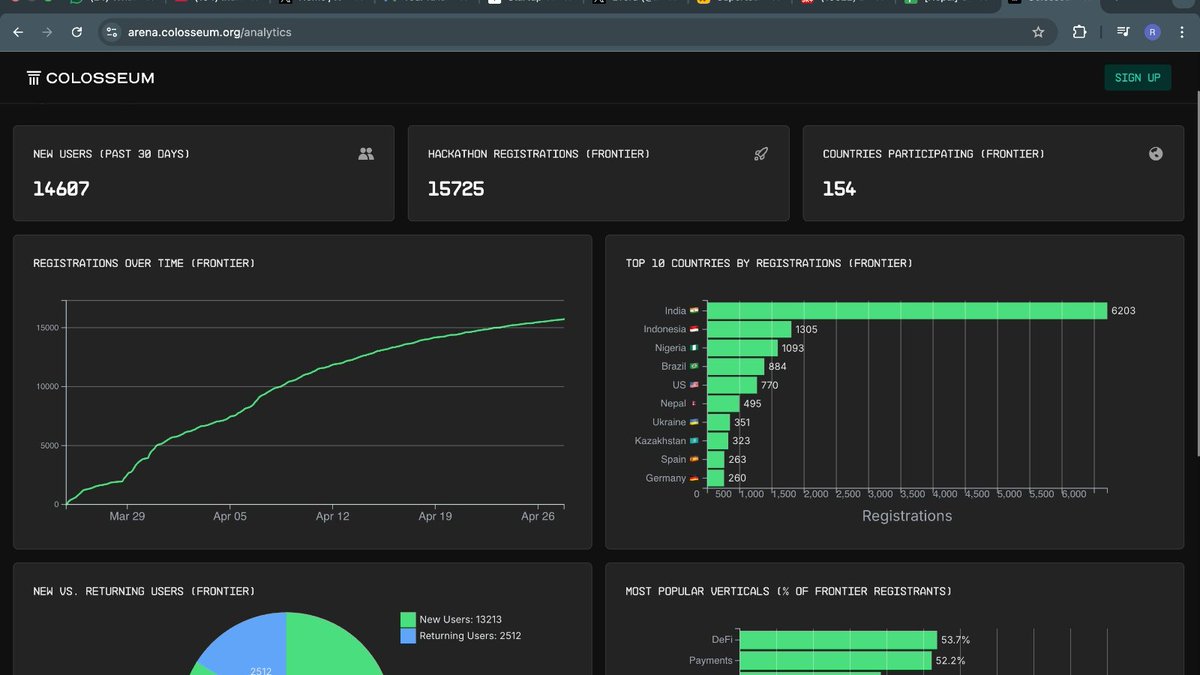Click the Payments 52.2% bar
Viewport: 1200px width, 675px height.
coord(835,661)
